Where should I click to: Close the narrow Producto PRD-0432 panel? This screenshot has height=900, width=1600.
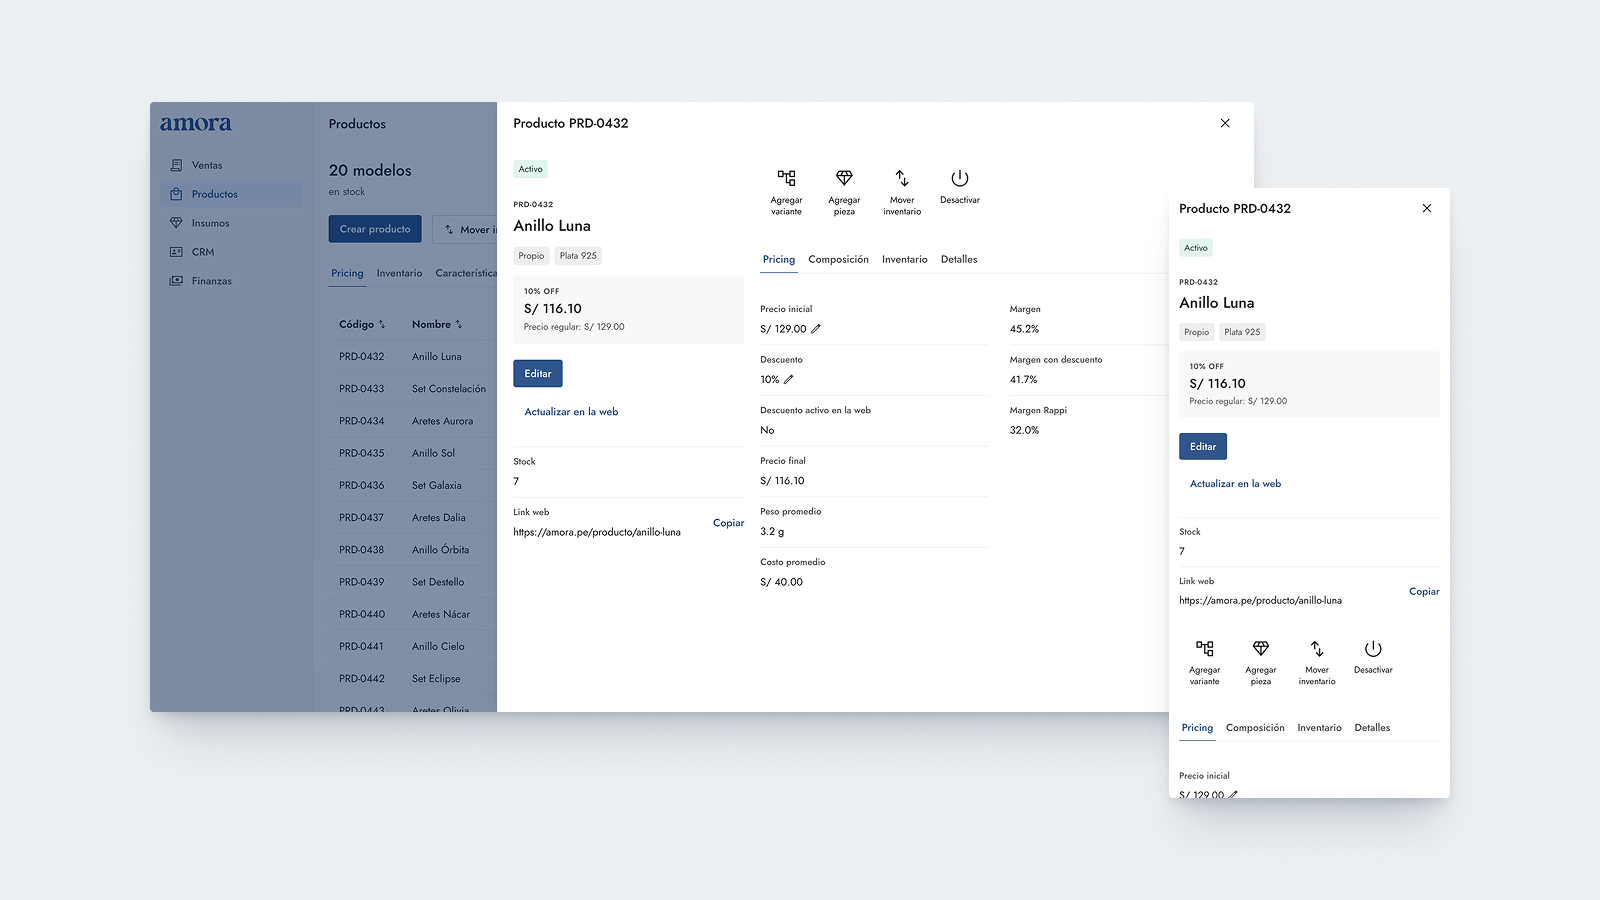1427,208
